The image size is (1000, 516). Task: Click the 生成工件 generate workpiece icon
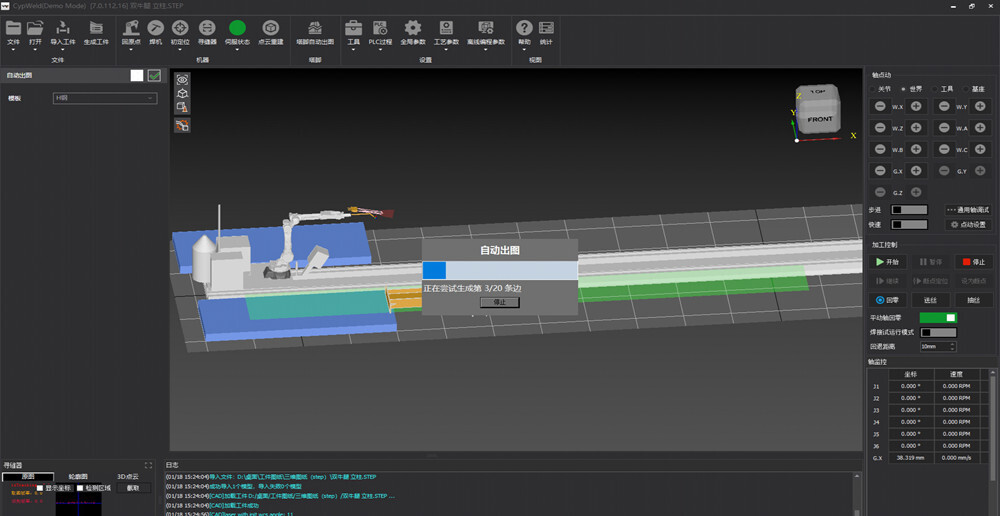click(95, 28)
